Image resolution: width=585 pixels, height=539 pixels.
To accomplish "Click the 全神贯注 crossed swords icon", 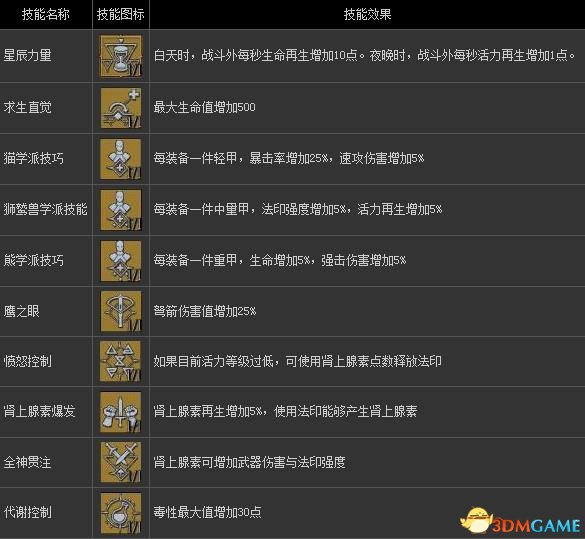I will point(121,462).
